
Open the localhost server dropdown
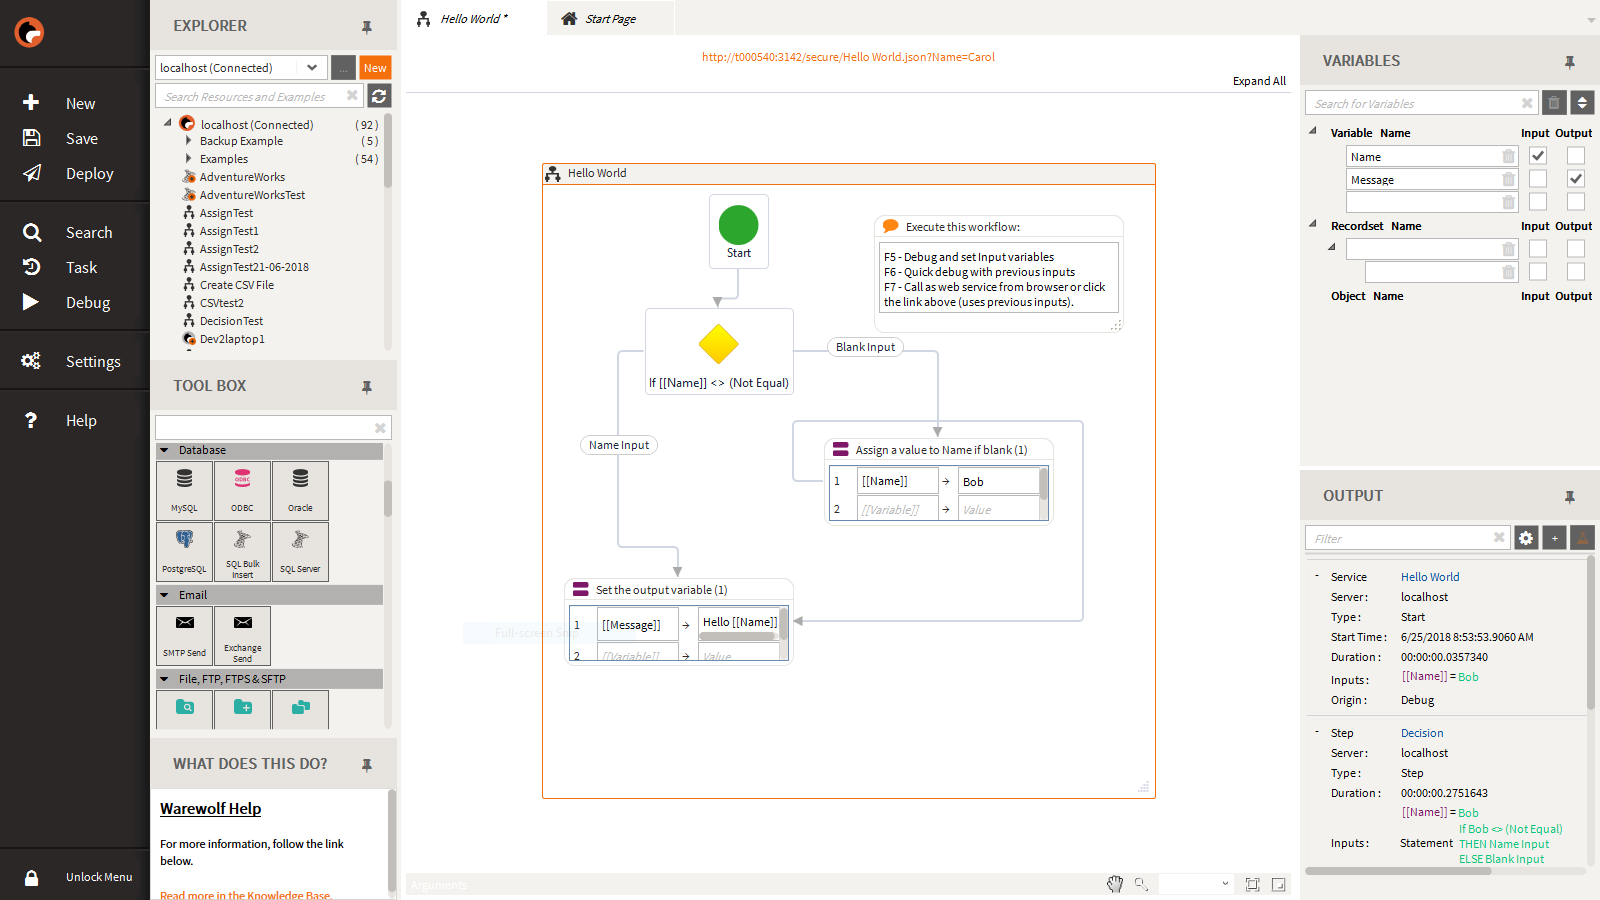[312, 68]
